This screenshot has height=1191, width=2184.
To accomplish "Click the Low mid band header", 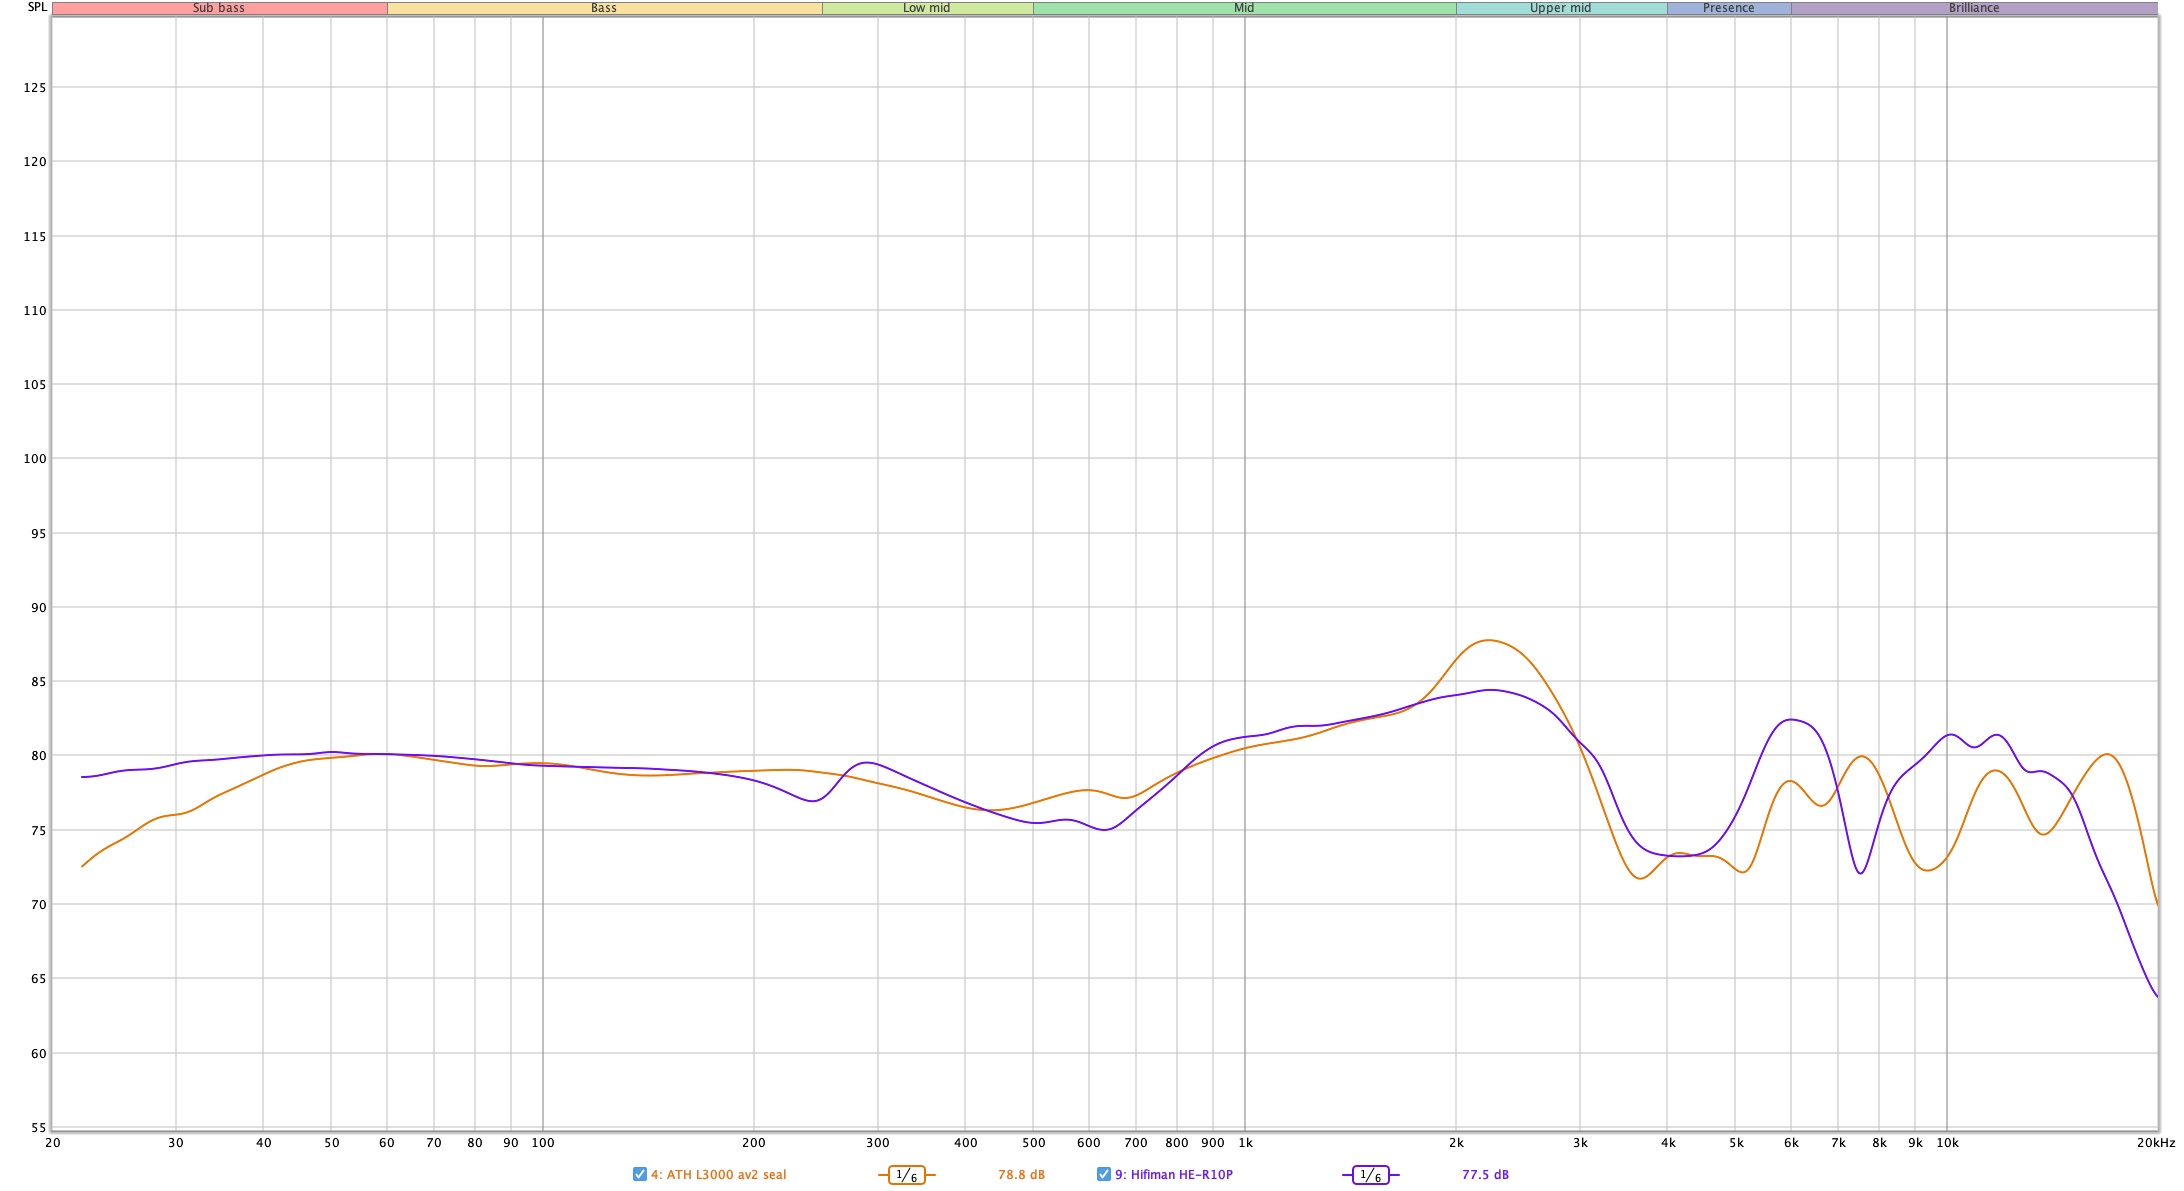I will tap(927, 8).
